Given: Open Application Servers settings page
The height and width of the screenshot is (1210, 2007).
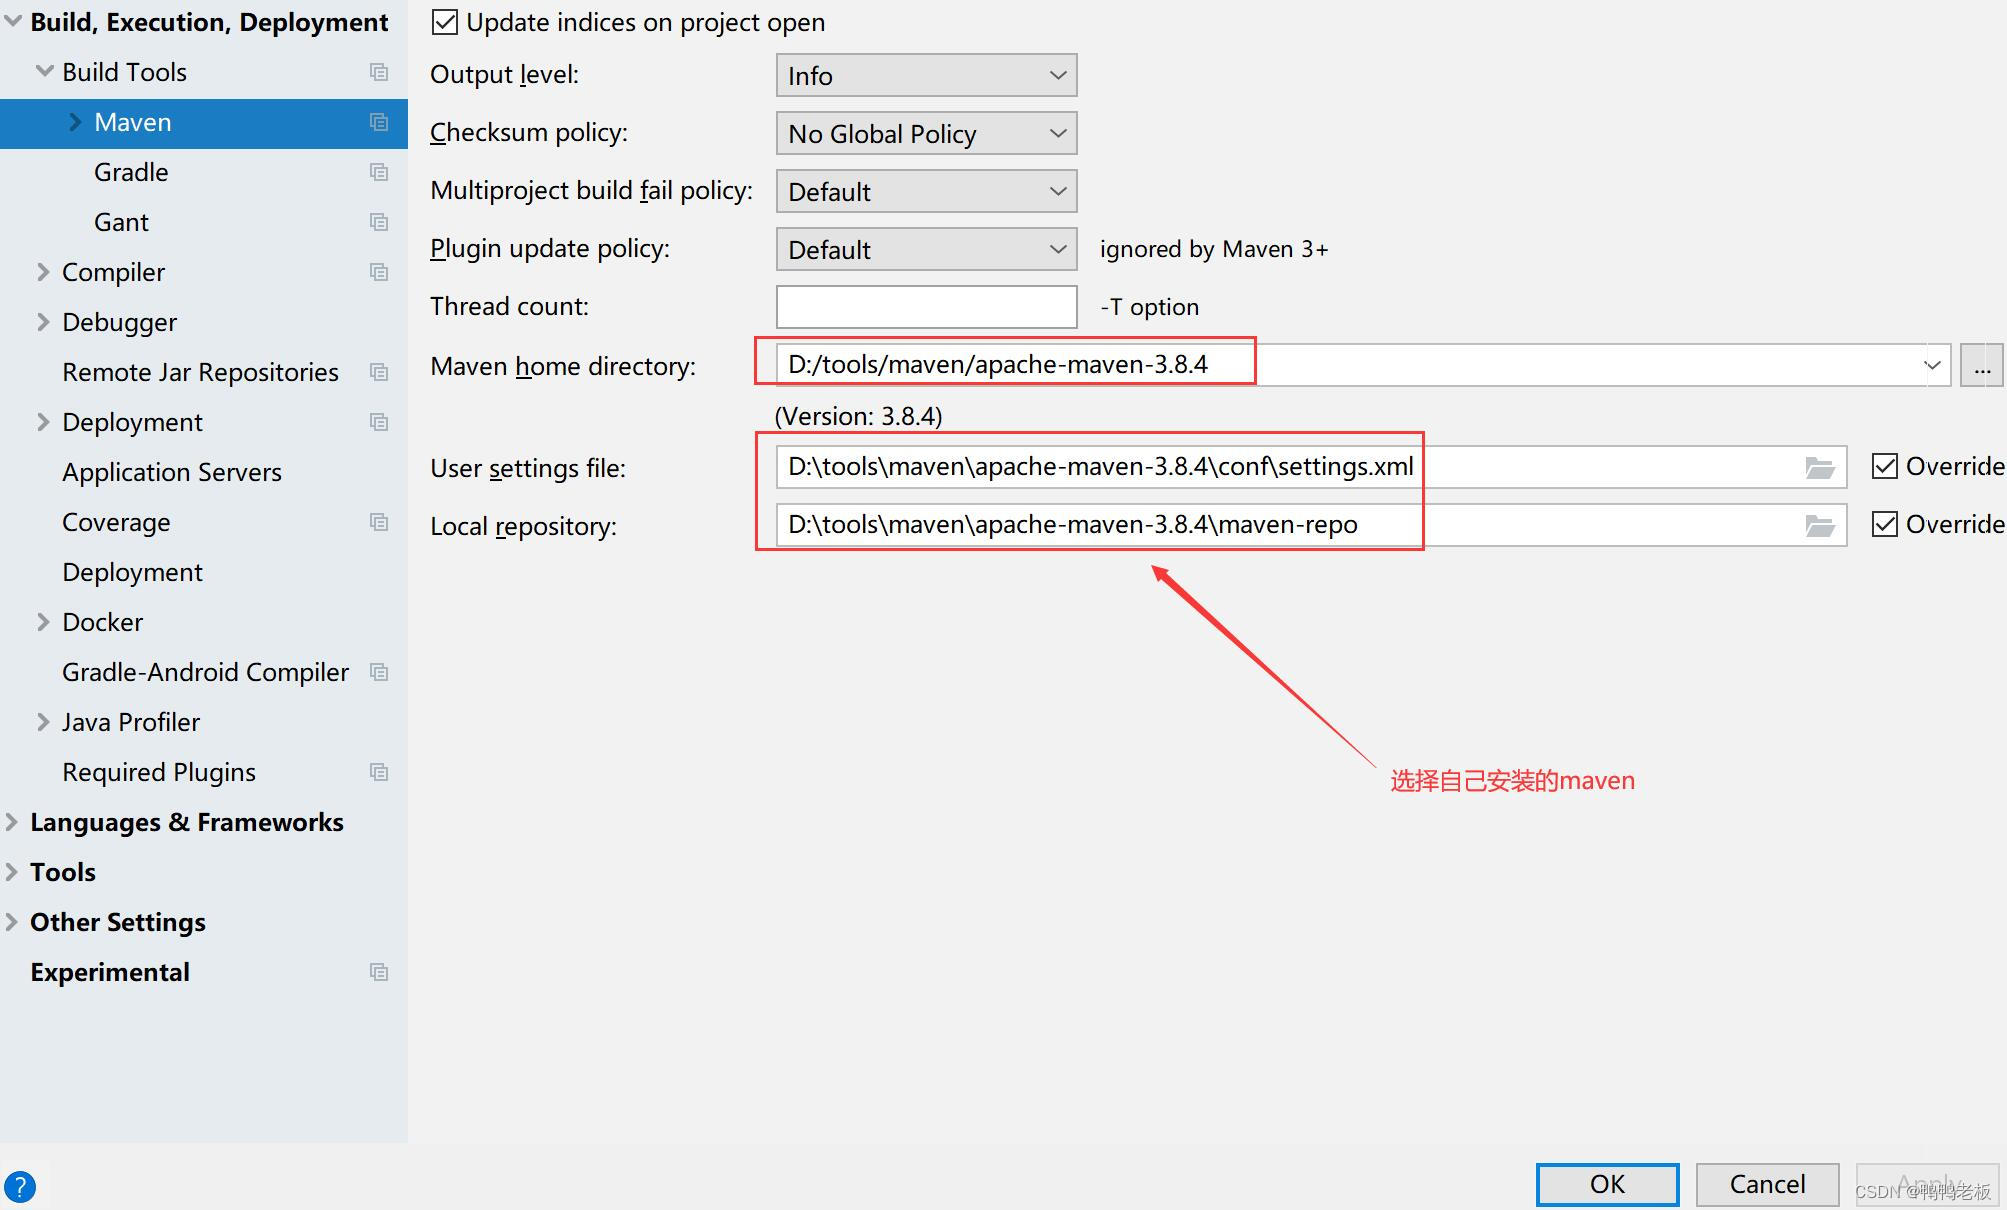Looking at the screenshot, I should coord(172,472).
